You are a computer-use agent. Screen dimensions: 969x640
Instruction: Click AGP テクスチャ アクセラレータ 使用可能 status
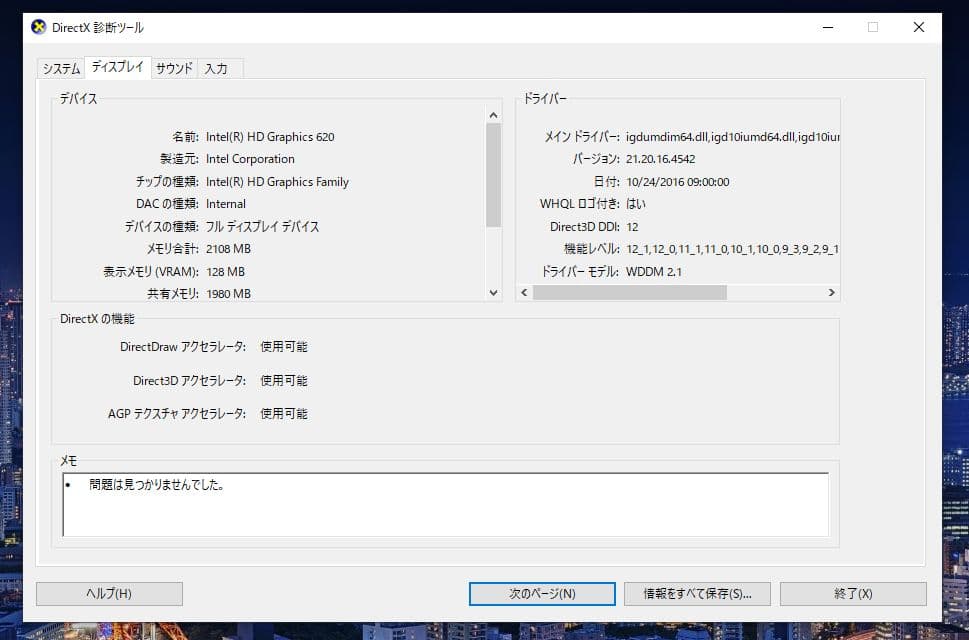(x=284, y=413)
